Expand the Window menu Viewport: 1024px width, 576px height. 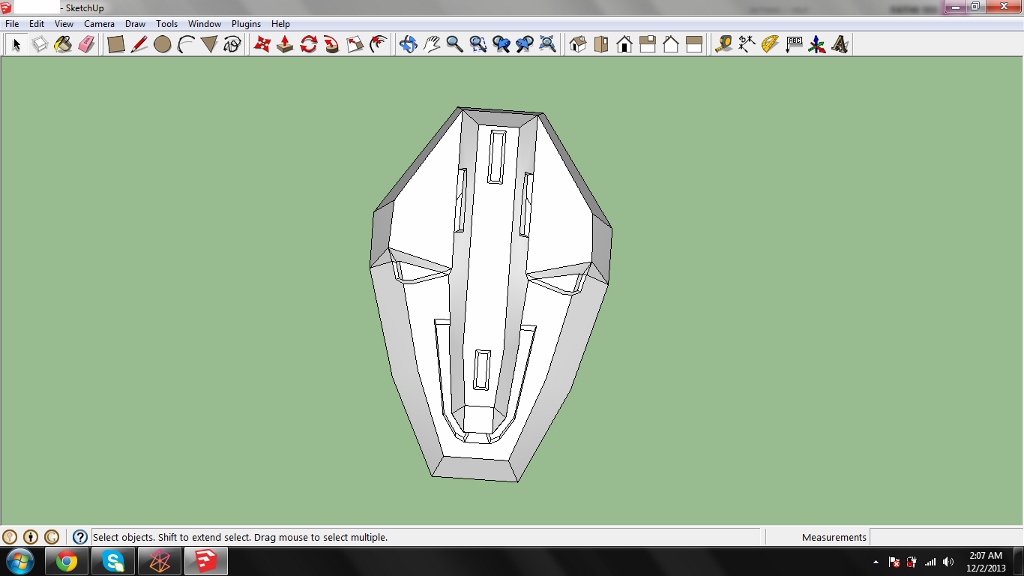point(205,24)
